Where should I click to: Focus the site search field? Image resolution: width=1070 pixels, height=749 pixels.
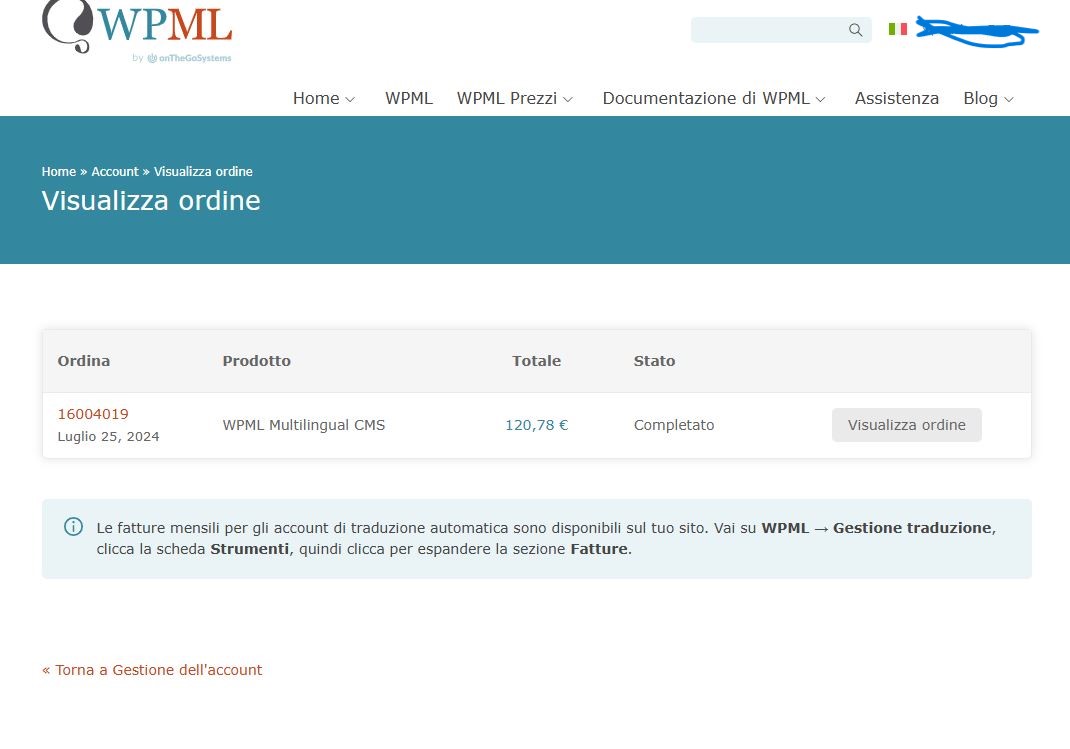point(781,30)
